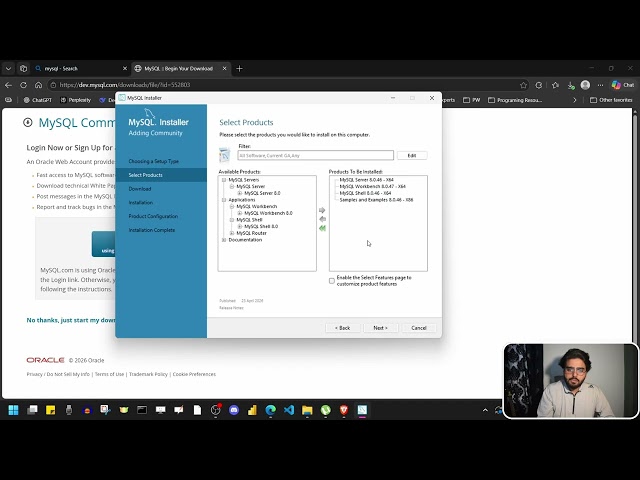Open the Windows Start menu
Screen dimensions: 640x480
pyautogui.click(x=13, y=410)
